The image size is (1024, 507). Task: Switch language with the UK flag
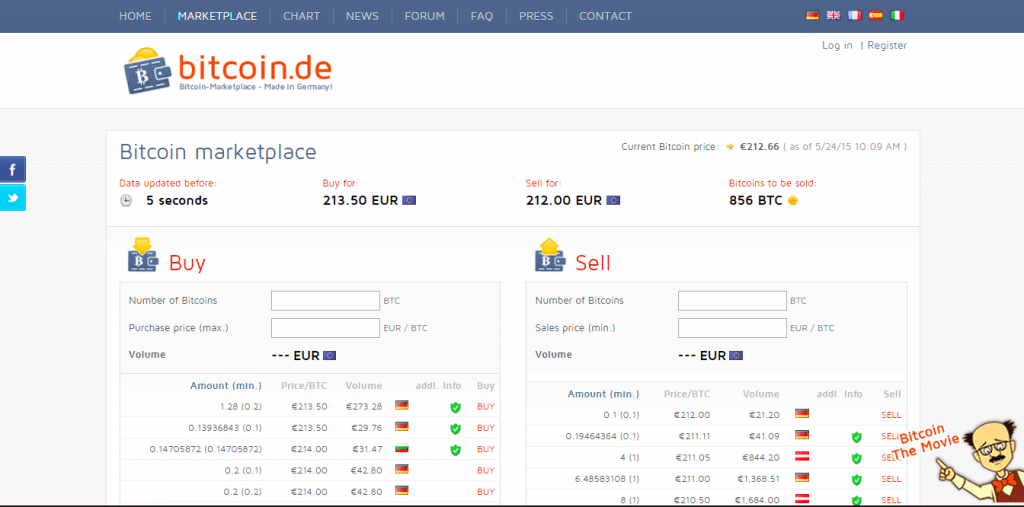[x=833, y=15]
